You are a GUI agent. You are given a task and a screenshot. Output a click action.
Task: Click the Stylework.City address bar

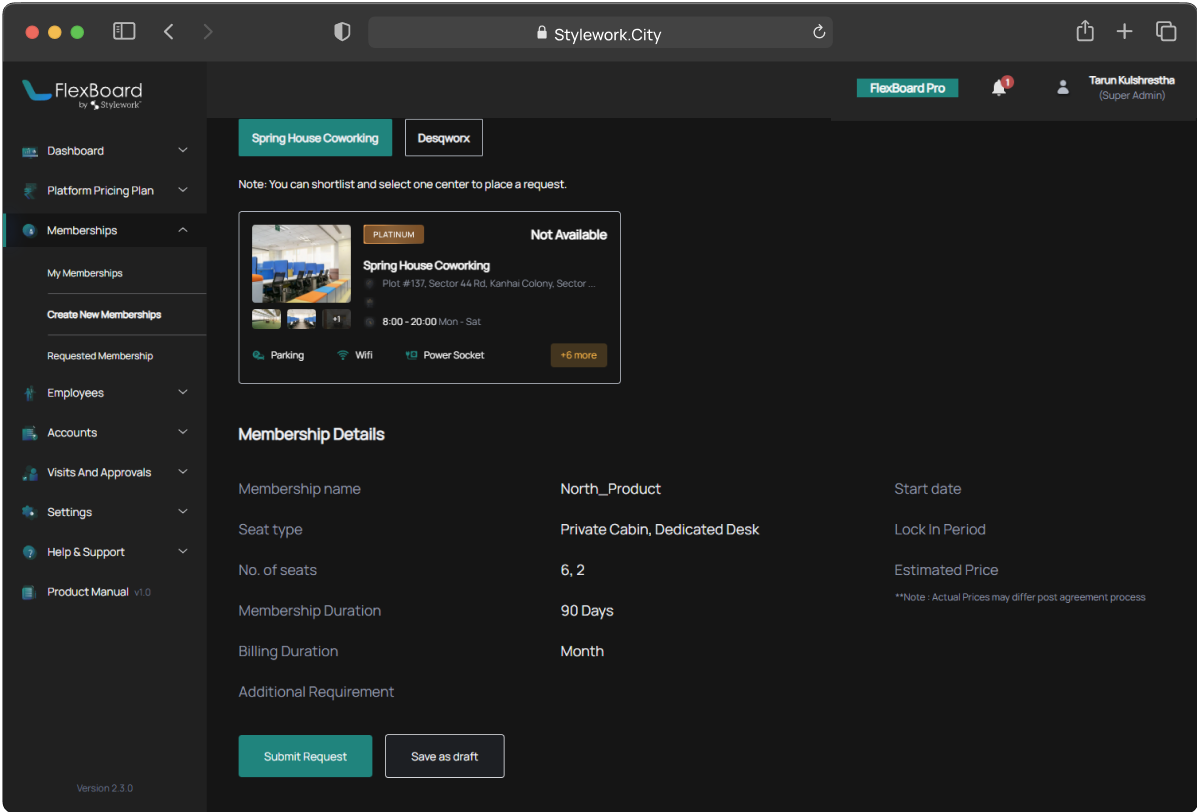600,32
